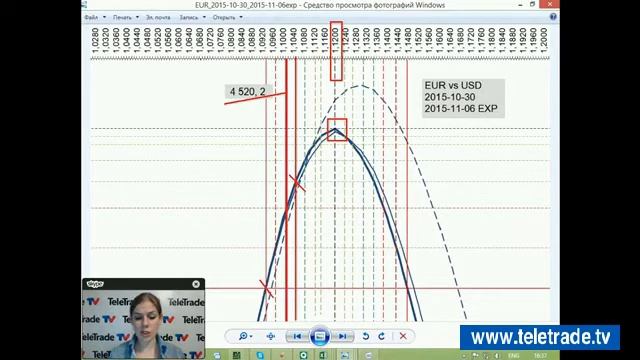The height and width of the screenshot is (360, 640).
Task: Open Excel from the taskbar
Action: 322,356
